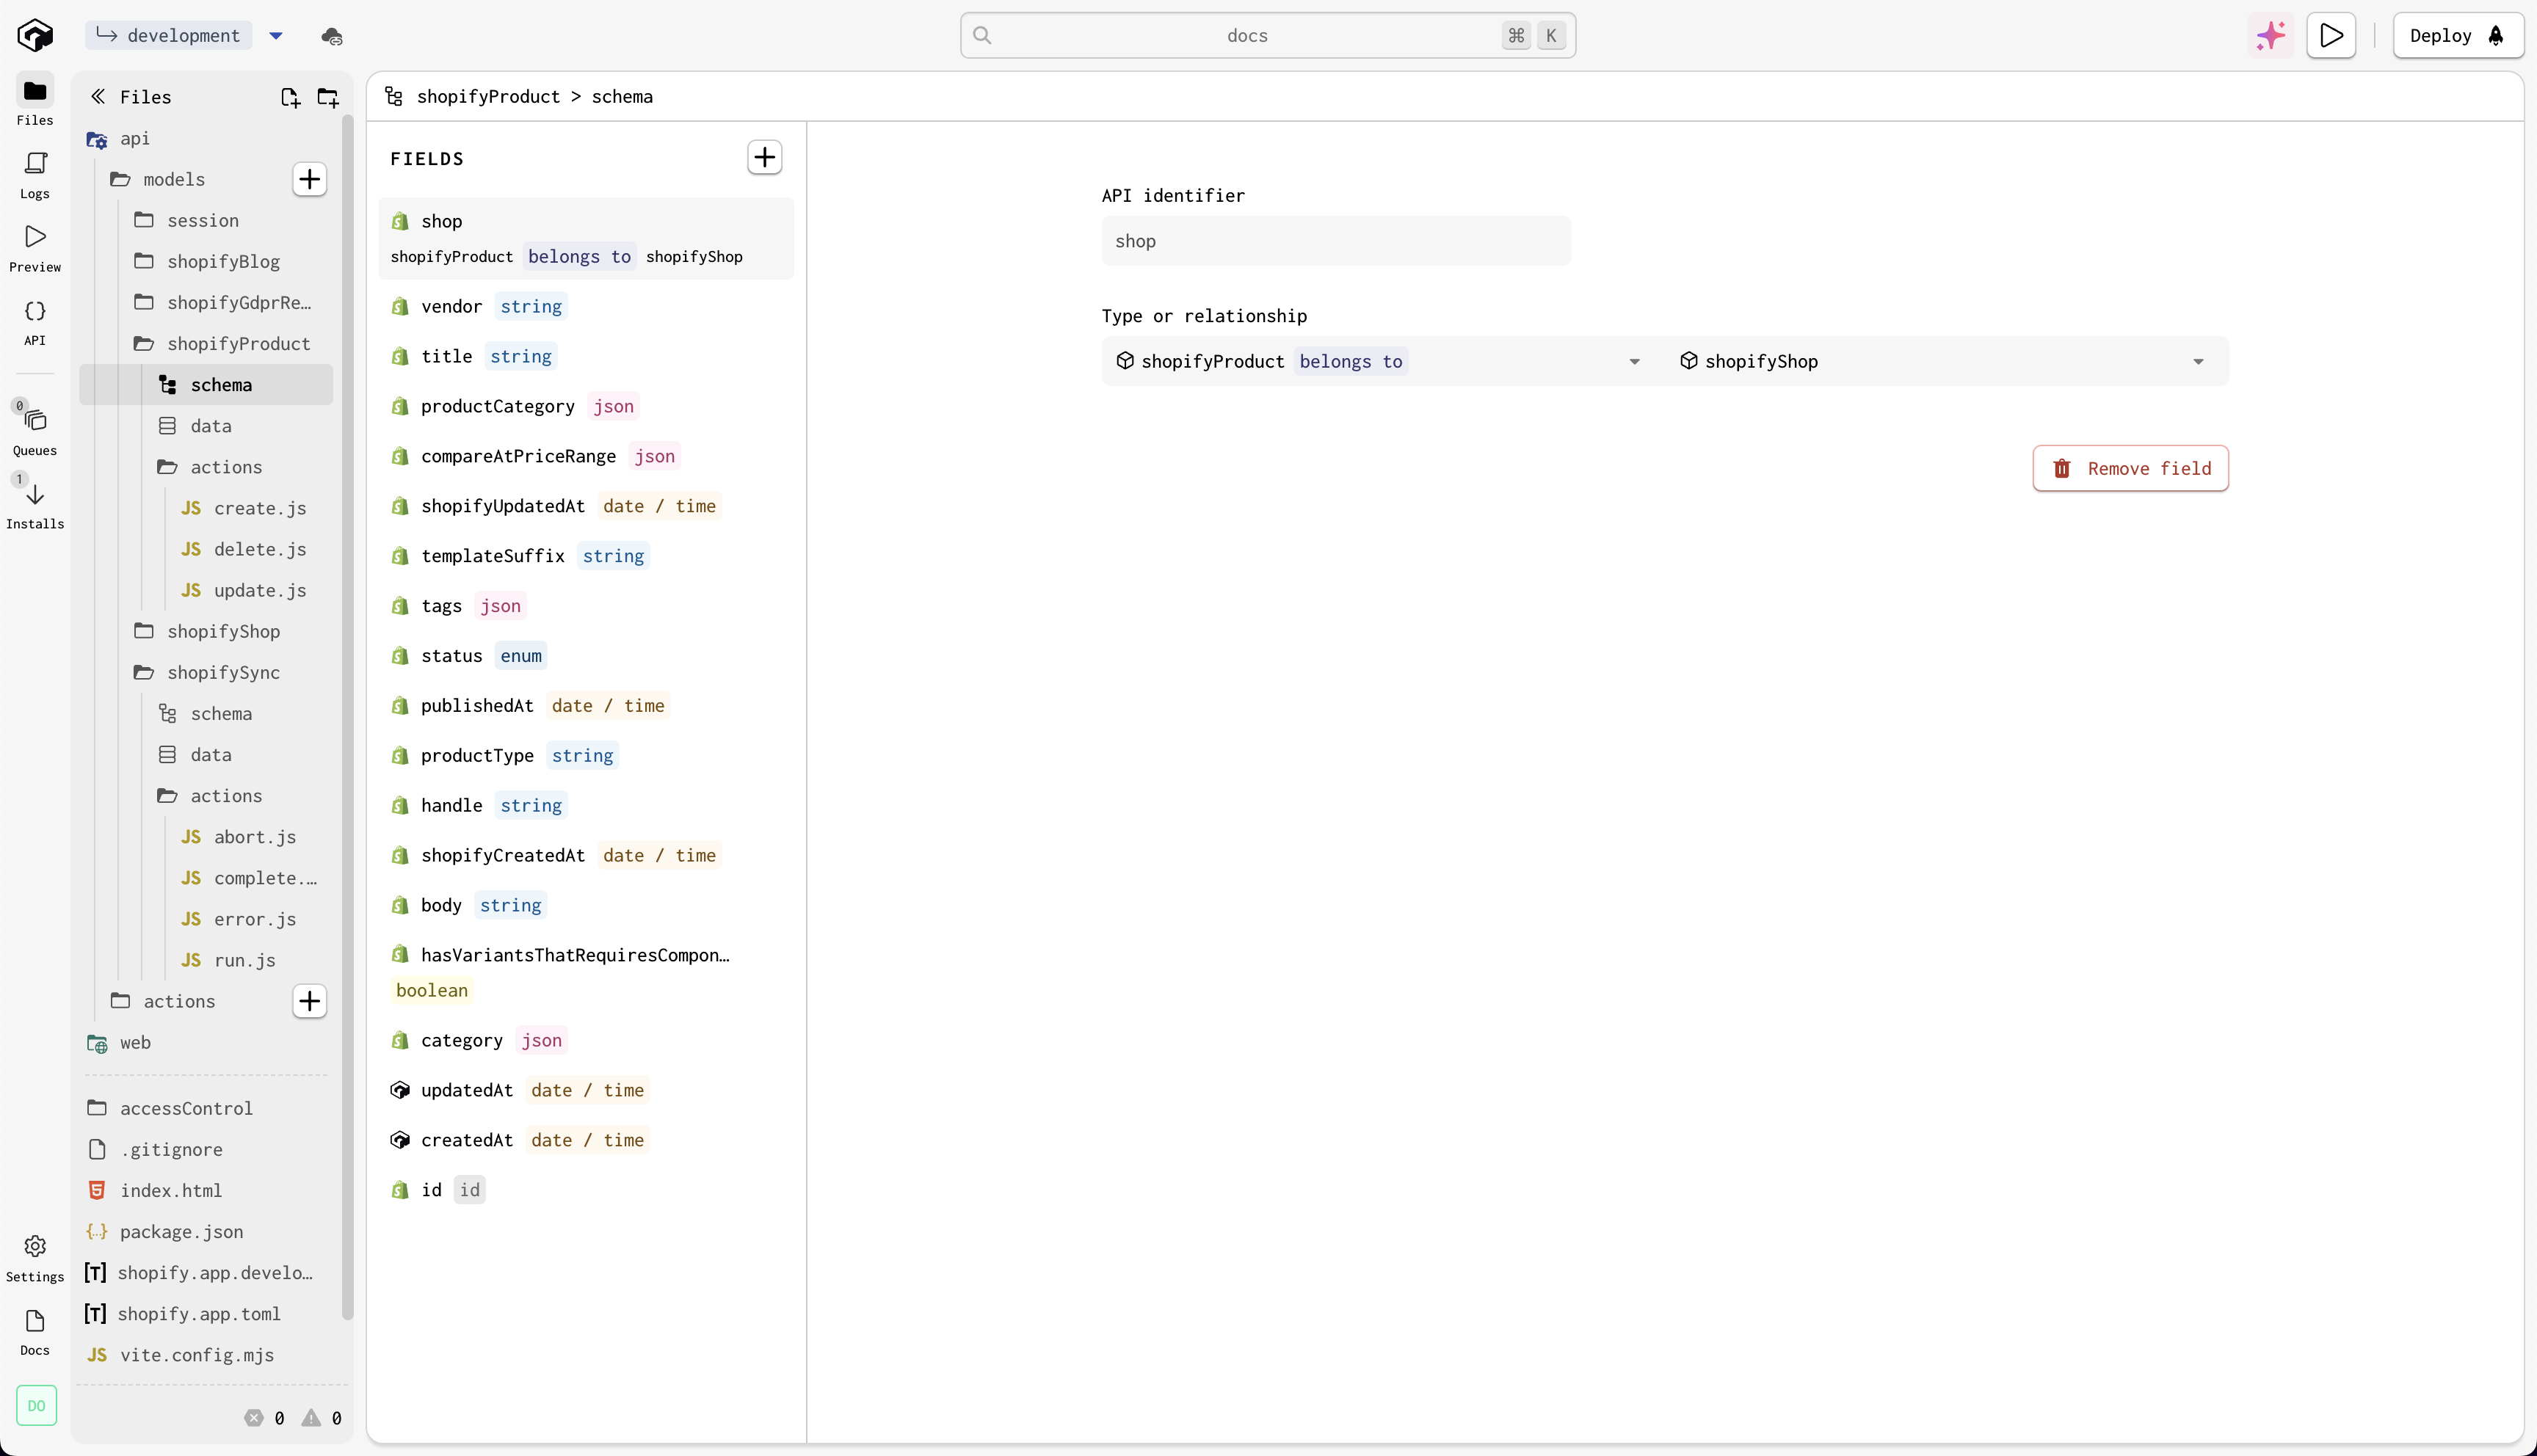The width and height of the screenshot is (2537, 1456).
Task: Select the vendor string field
Action: point(586,307)
